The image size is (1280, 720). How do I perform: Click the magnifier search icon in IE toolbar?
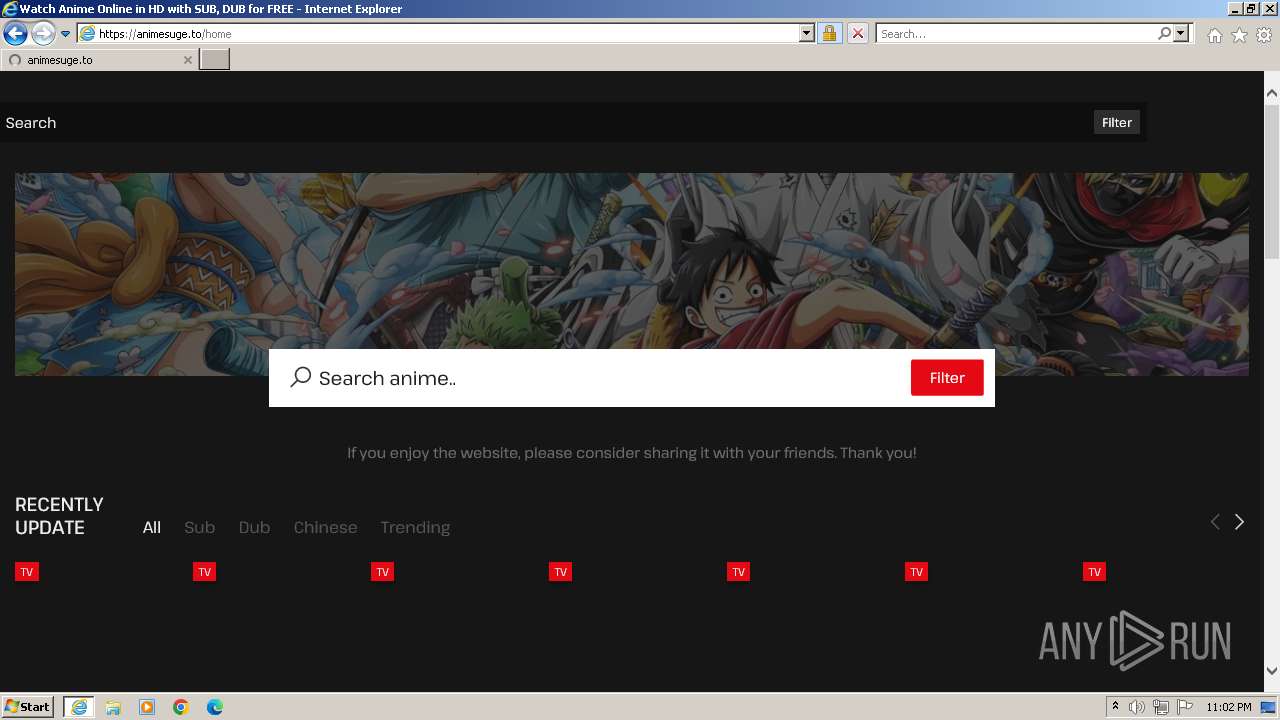1164,33
